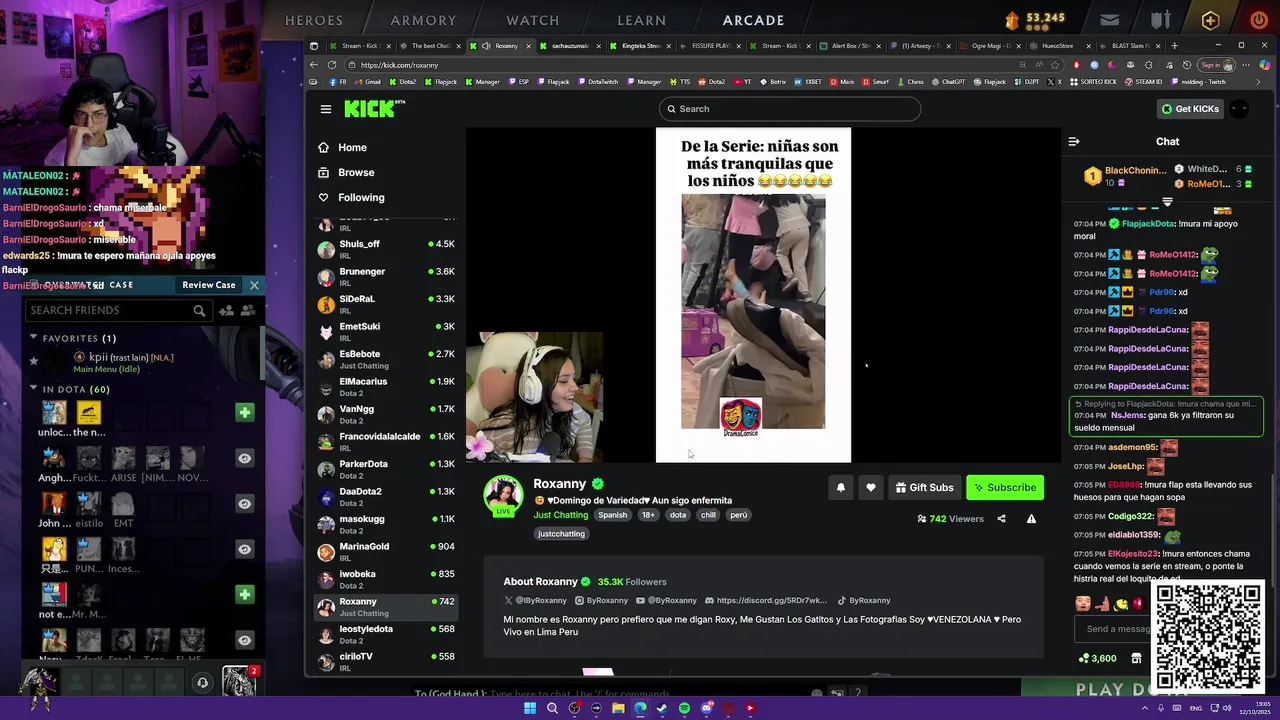Open Roxanny's TikTok ByRoxanny link

(x=864, y=601)
